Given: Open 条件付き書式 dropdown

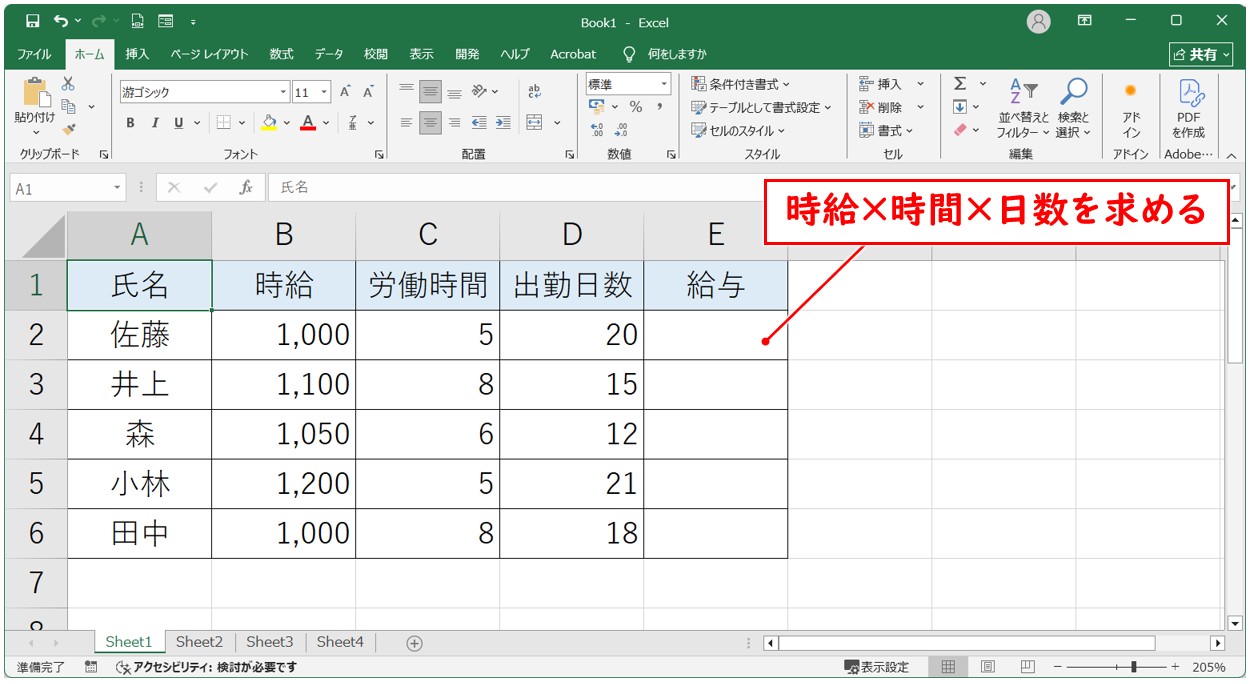Looking at the screenshot, I should point(740,84).
